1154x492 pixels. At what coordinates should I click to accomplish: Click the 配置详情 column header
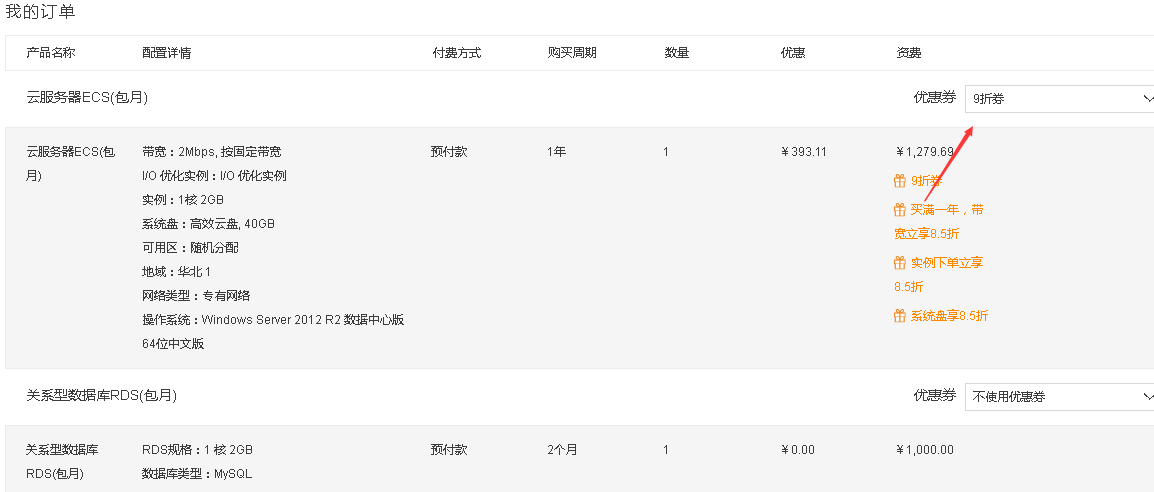pyautogui.click(x=166, y=53)
